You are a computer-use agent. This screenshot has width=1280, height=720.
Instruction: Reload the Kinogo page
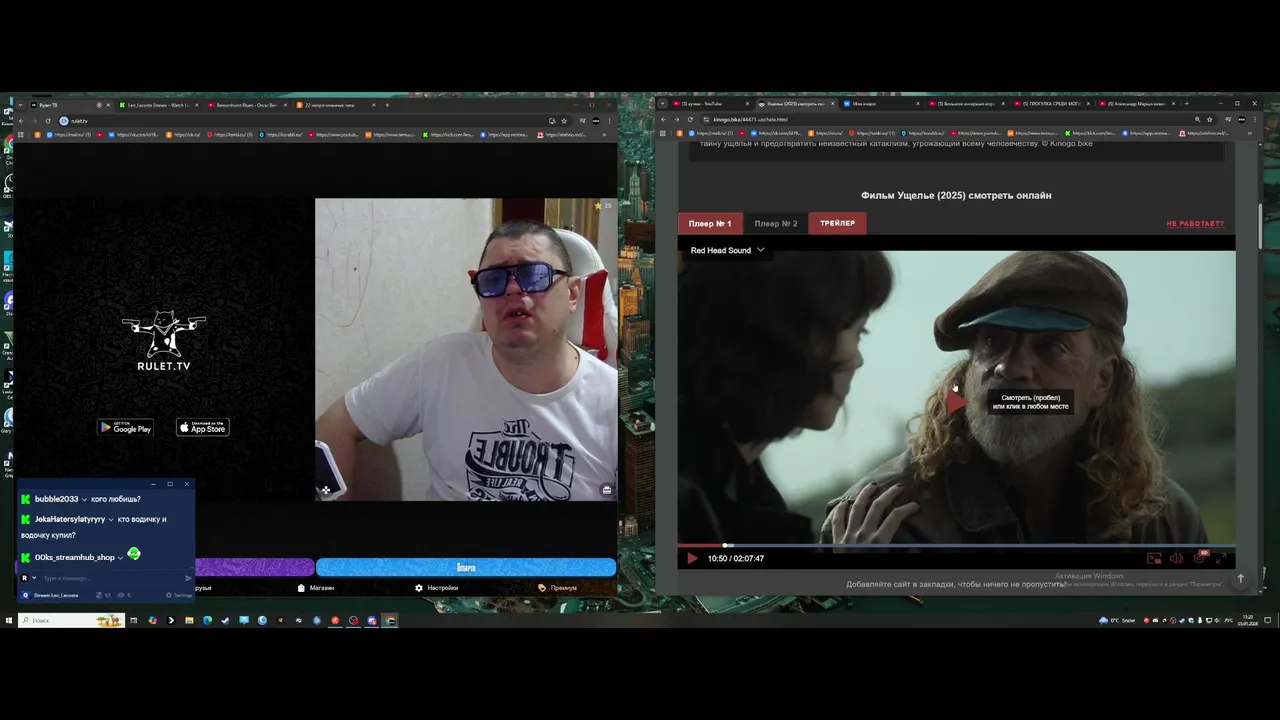(690, 119)
